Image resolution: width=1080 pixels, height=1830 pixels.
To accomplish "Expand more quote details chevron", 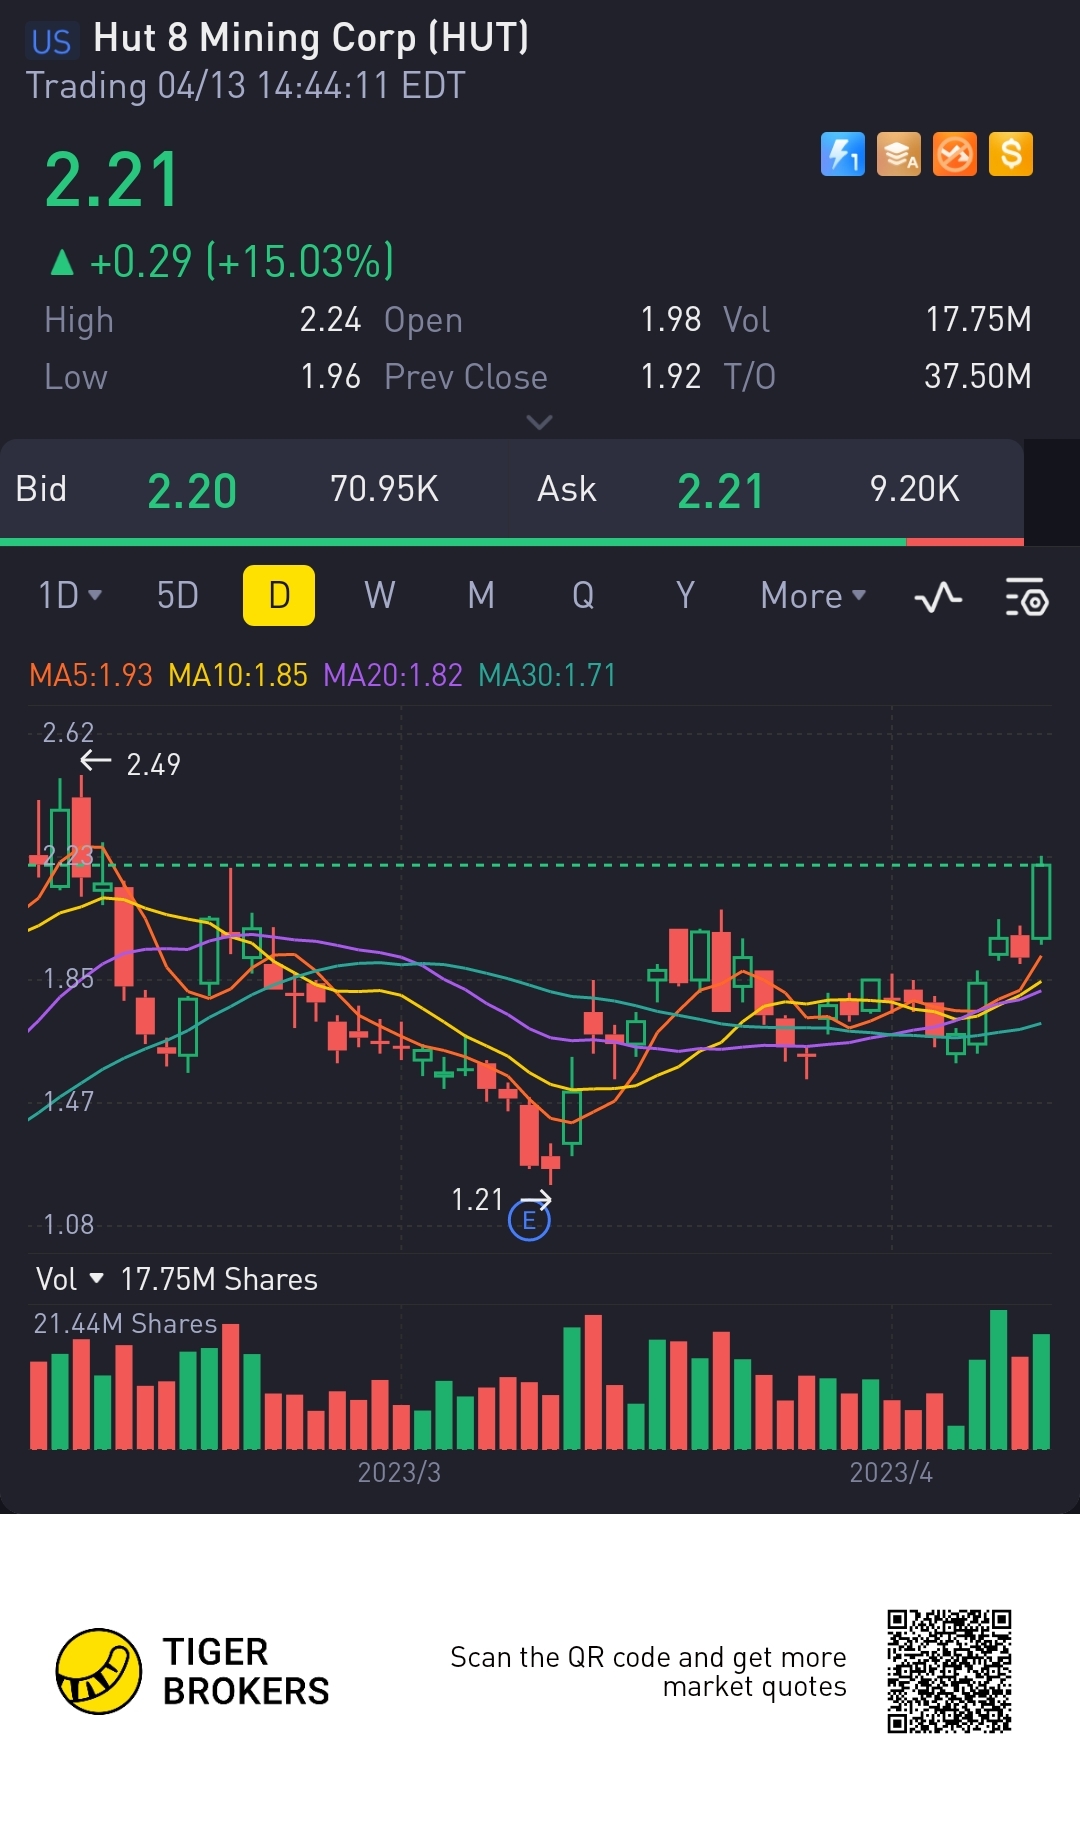I will pos(539,422).
